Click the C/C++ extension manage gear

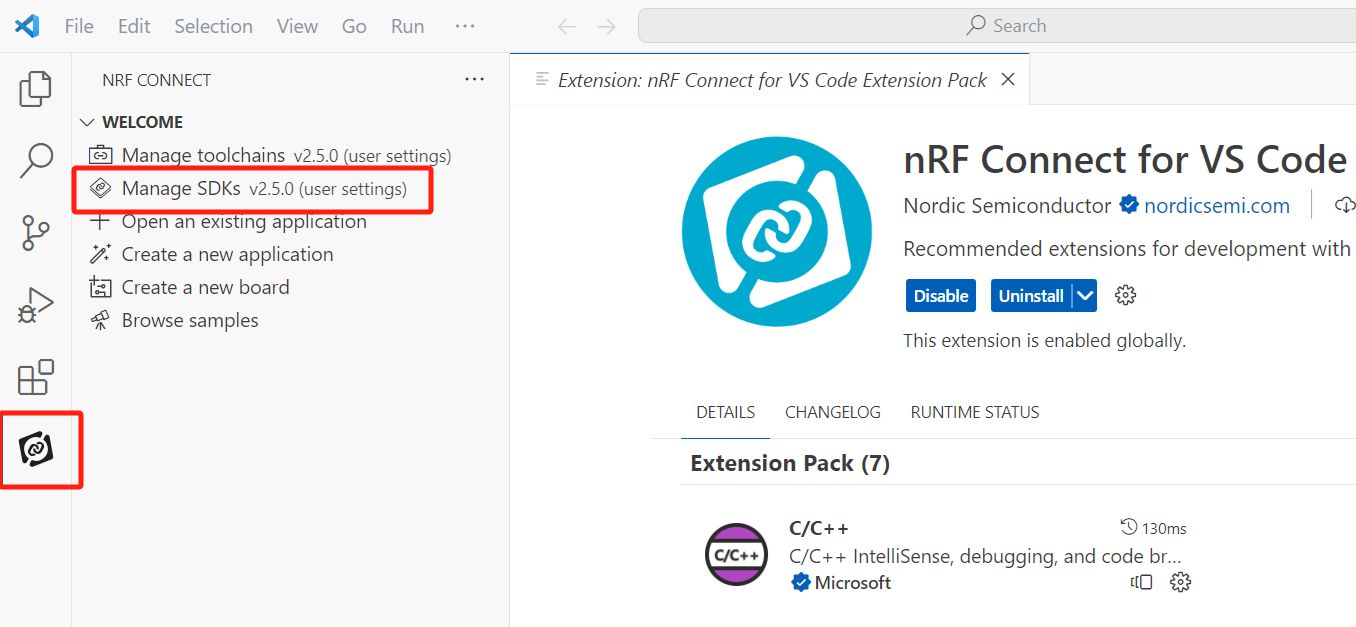1180,582
